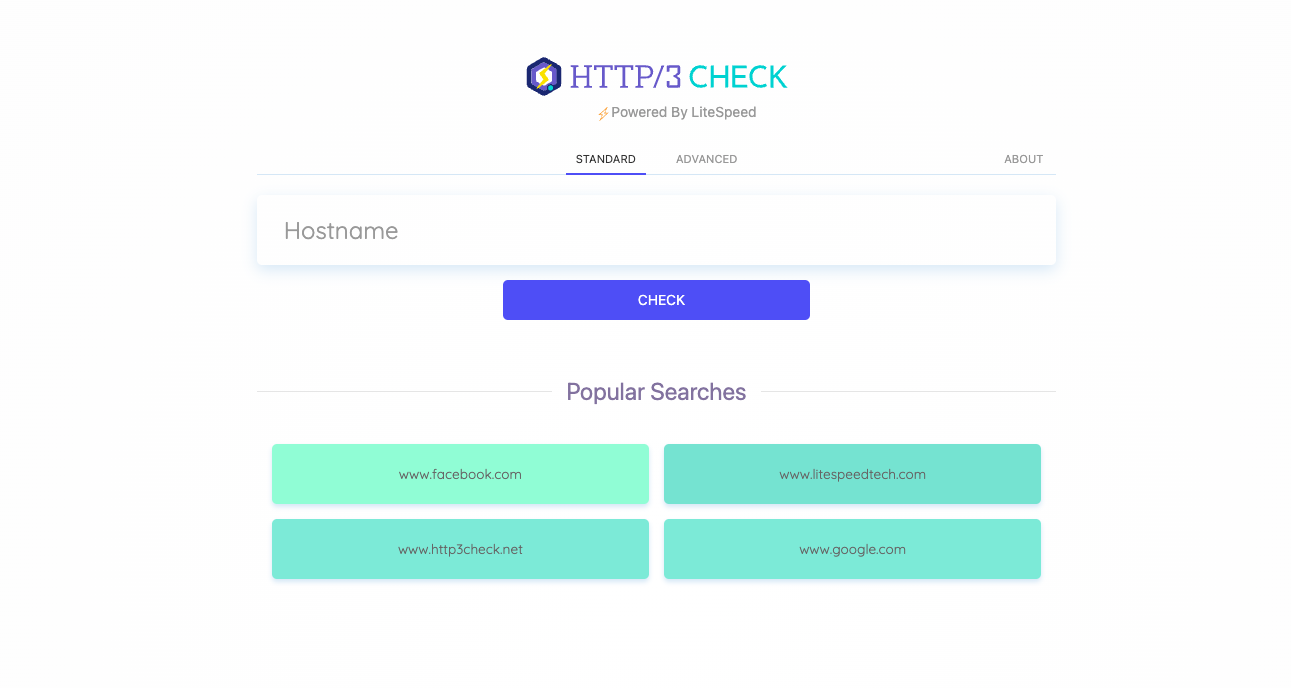Select the www.litespeedtech.com popular search
Screen dimensions: 1291x688
click(x=852, y=474)
